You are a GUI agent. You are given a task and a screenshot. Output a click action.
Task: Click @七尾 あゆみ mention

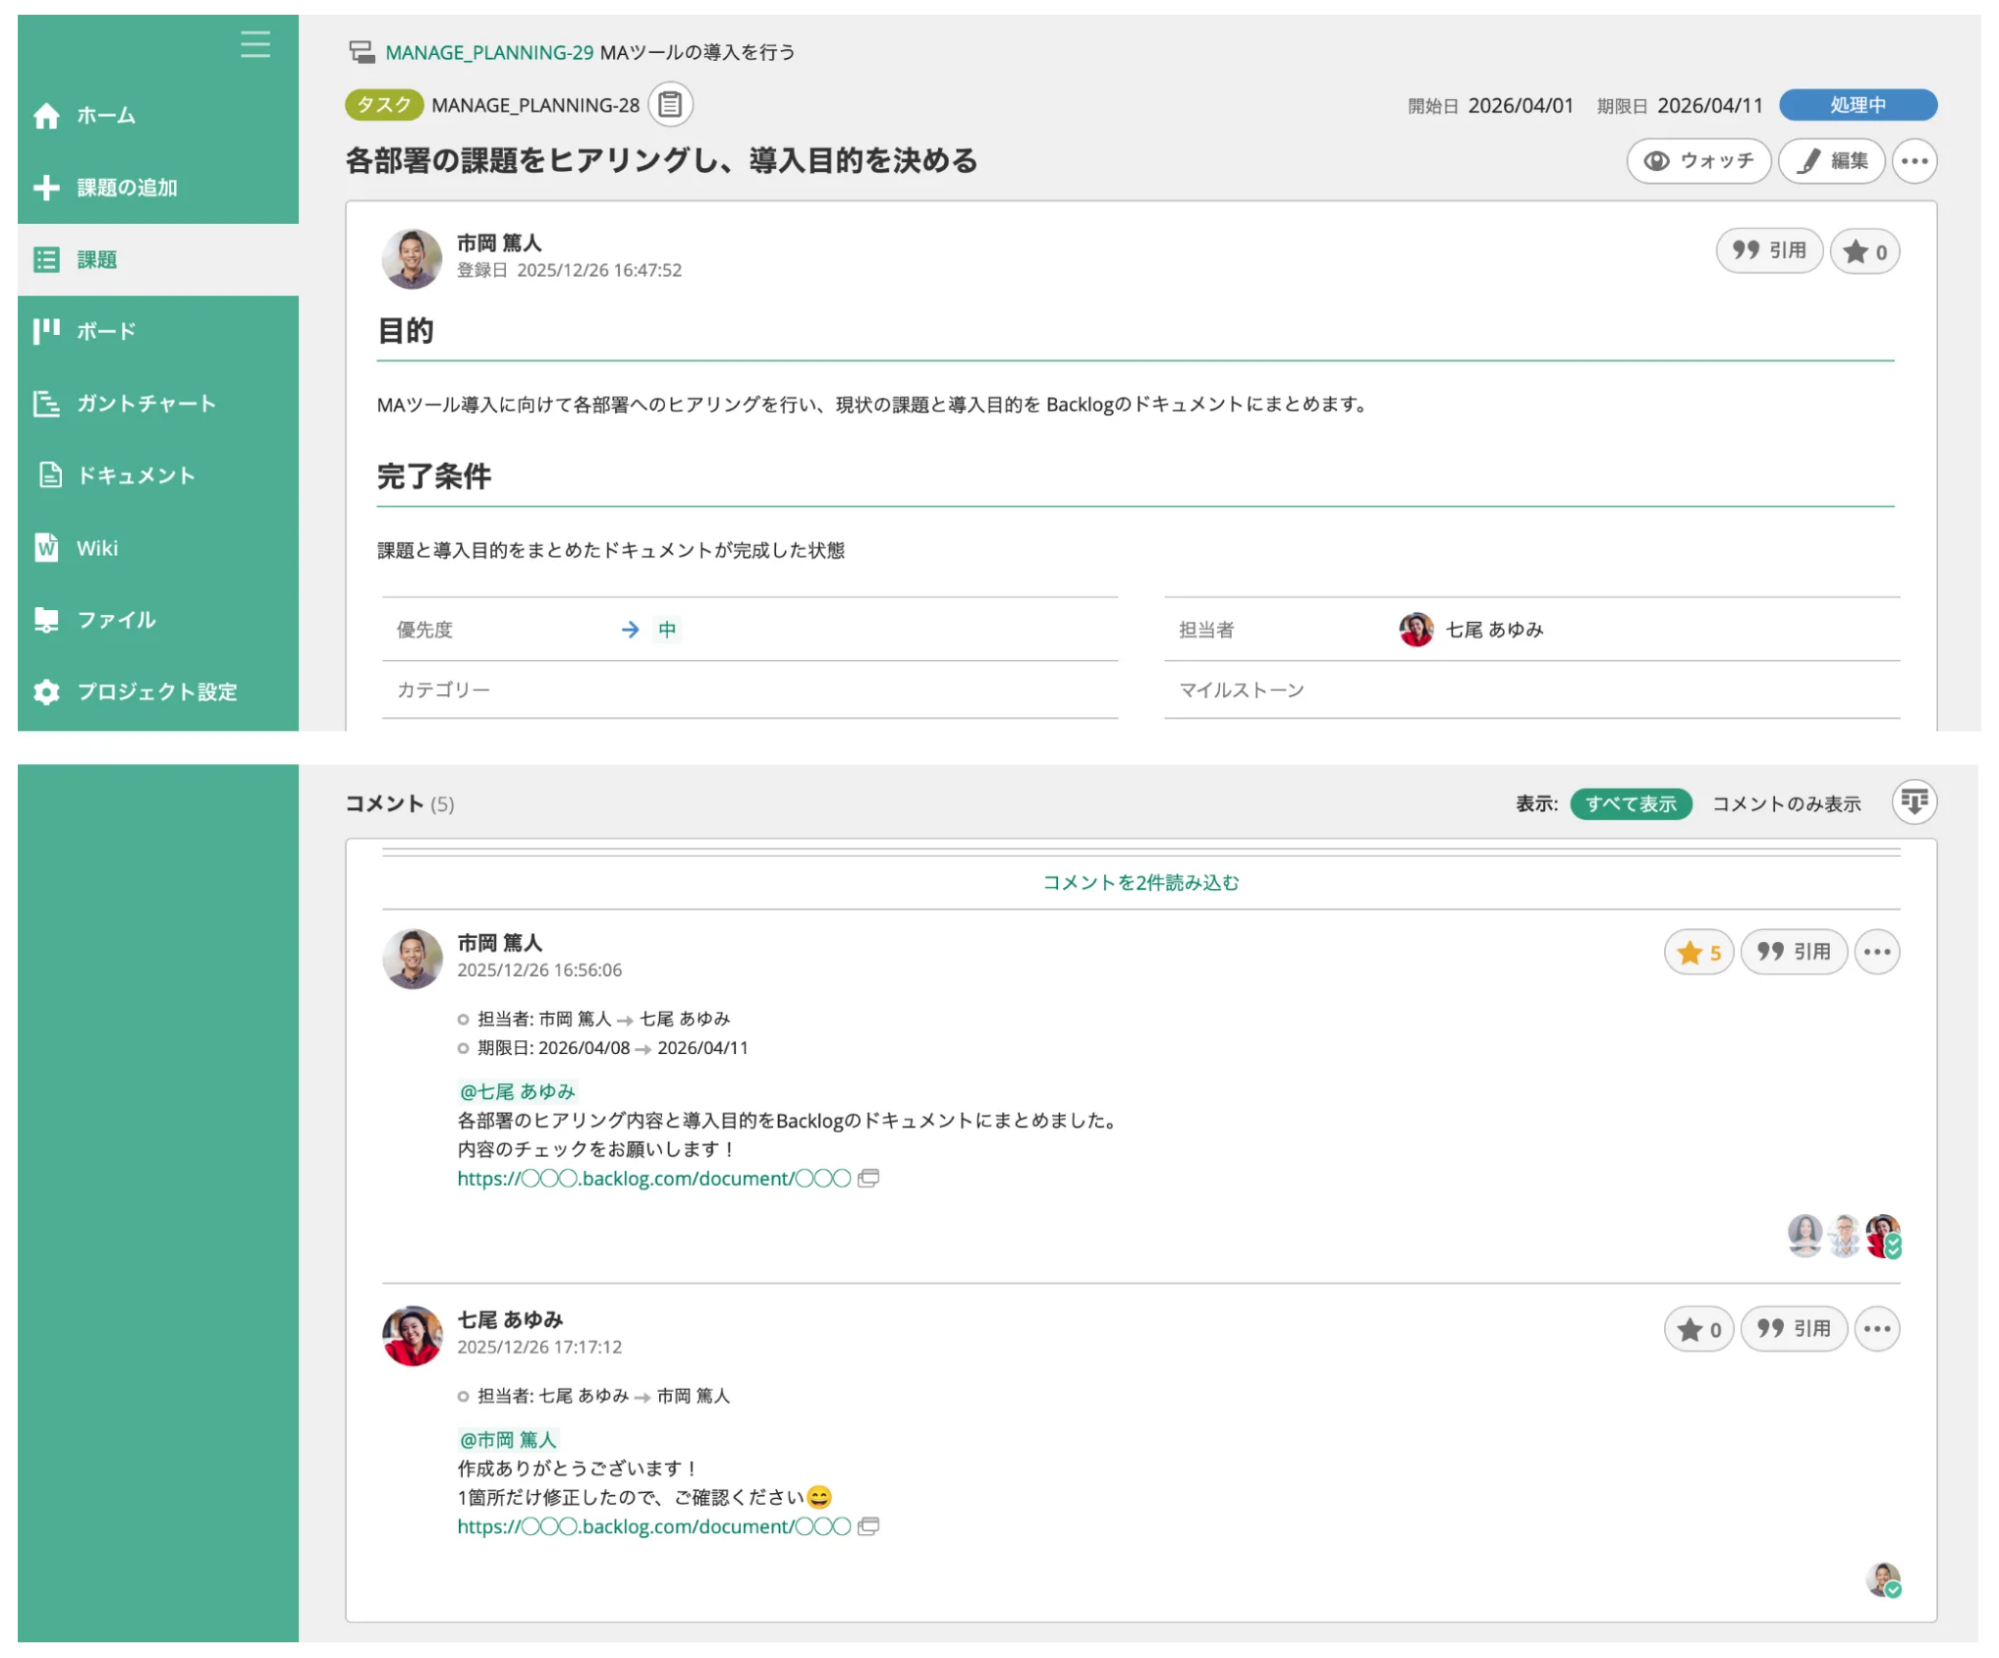(517, 1091)
